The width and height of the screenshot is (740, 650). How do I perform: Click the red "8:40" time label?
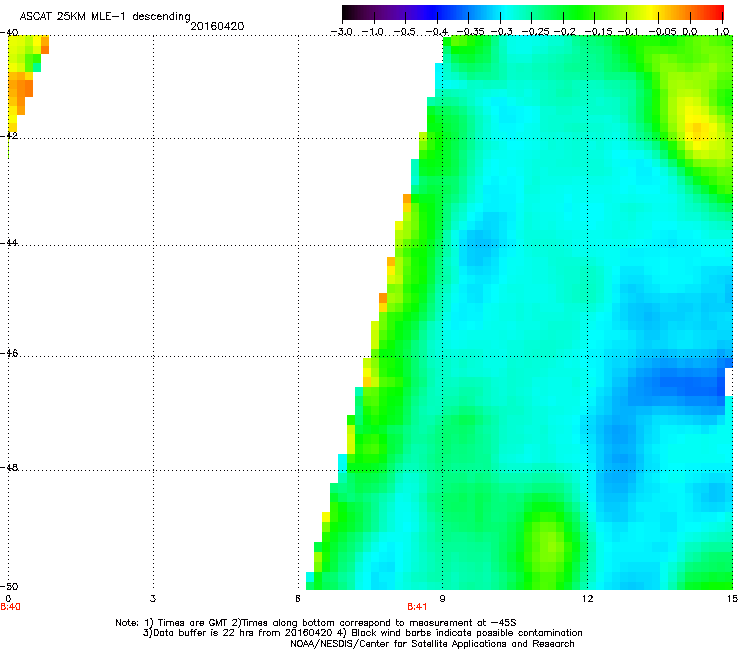click(x=10, y=607)
